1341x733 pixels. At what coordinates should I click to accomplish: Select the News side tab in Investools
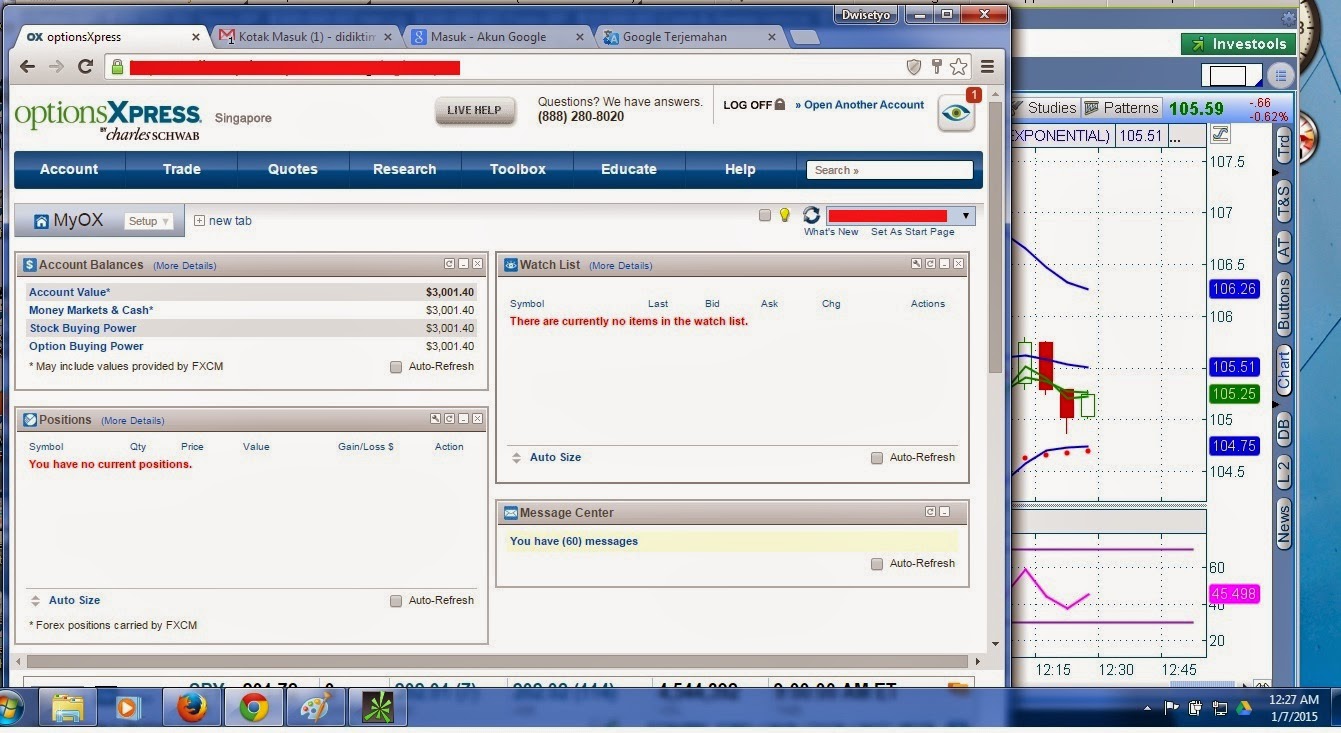pyautogui.click(x=1284, y=523)
